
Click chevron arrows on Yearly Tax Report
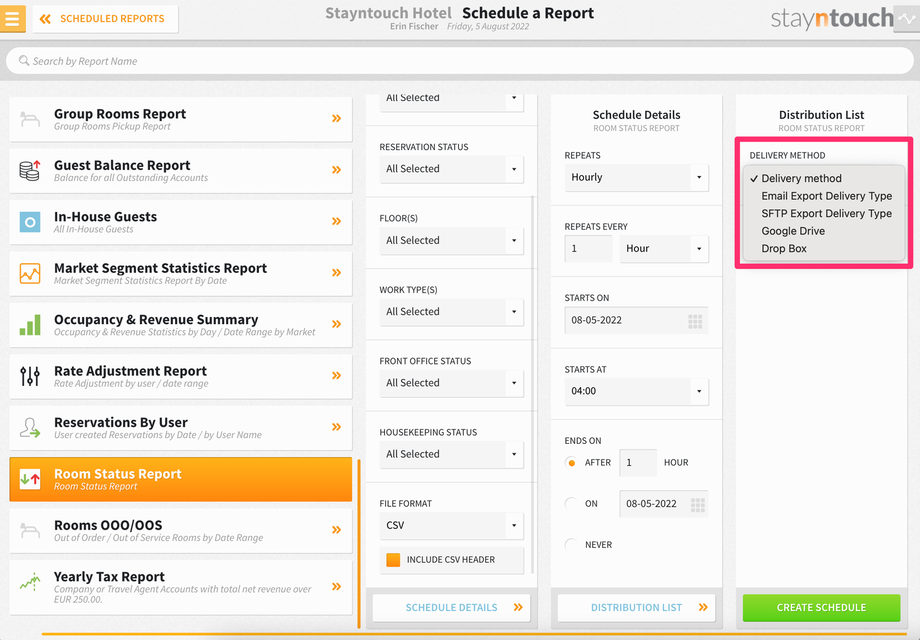click(x=336, y=587)
